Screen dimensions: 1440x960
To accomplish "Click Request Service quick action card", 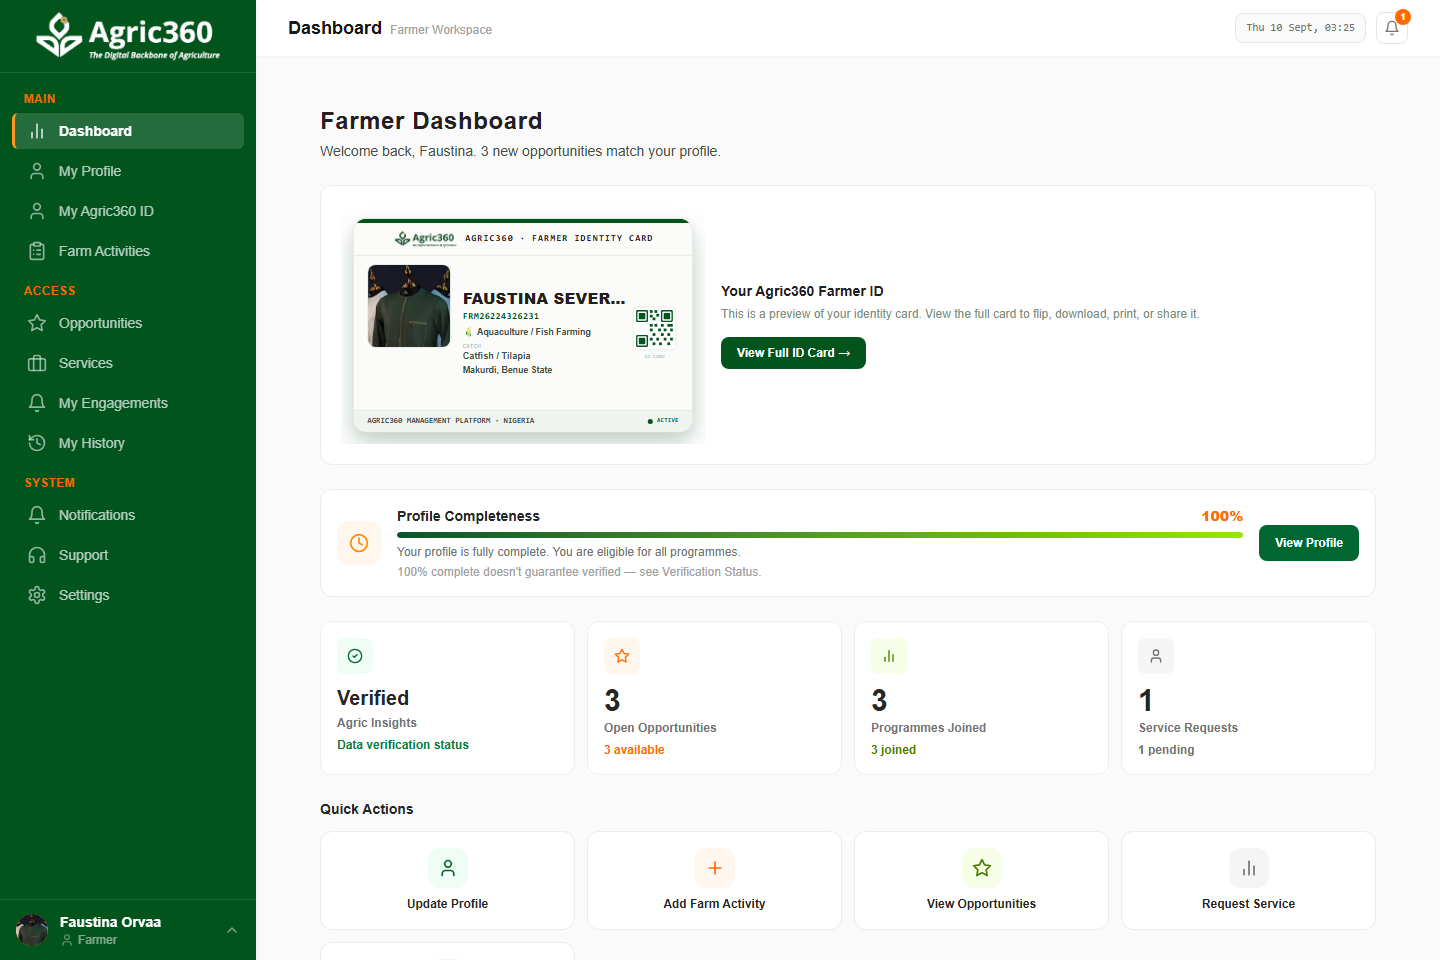I will click(1248, 881).
